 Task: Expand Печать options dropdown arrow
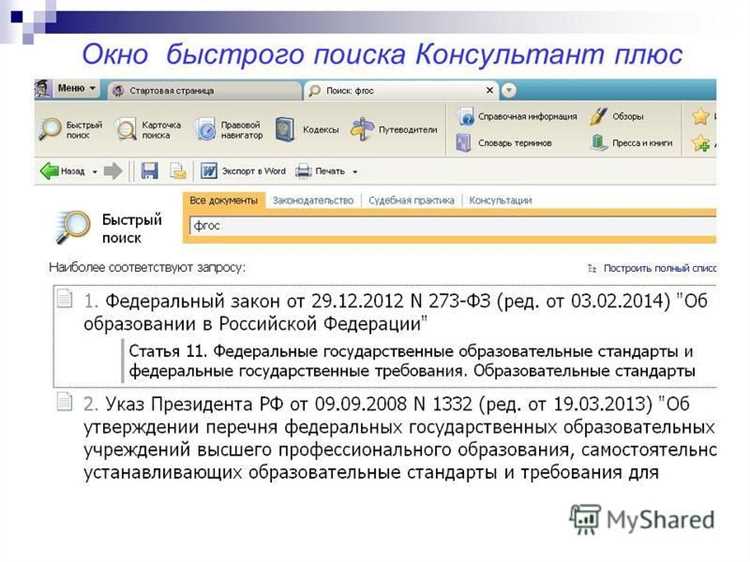click(355, 172)
